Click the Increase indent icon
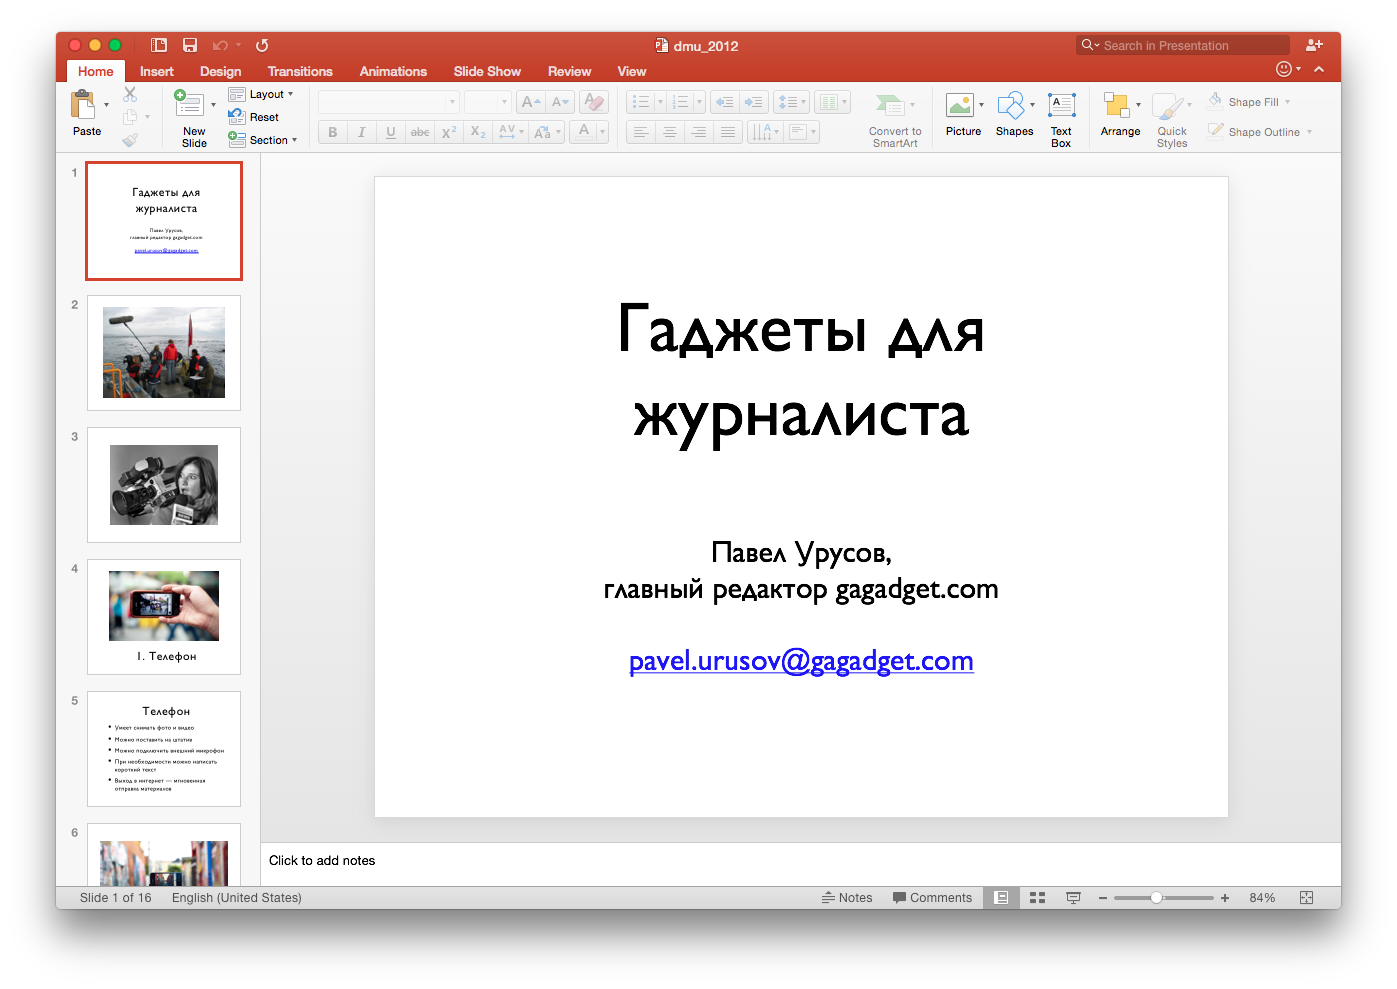 [754, 102]
